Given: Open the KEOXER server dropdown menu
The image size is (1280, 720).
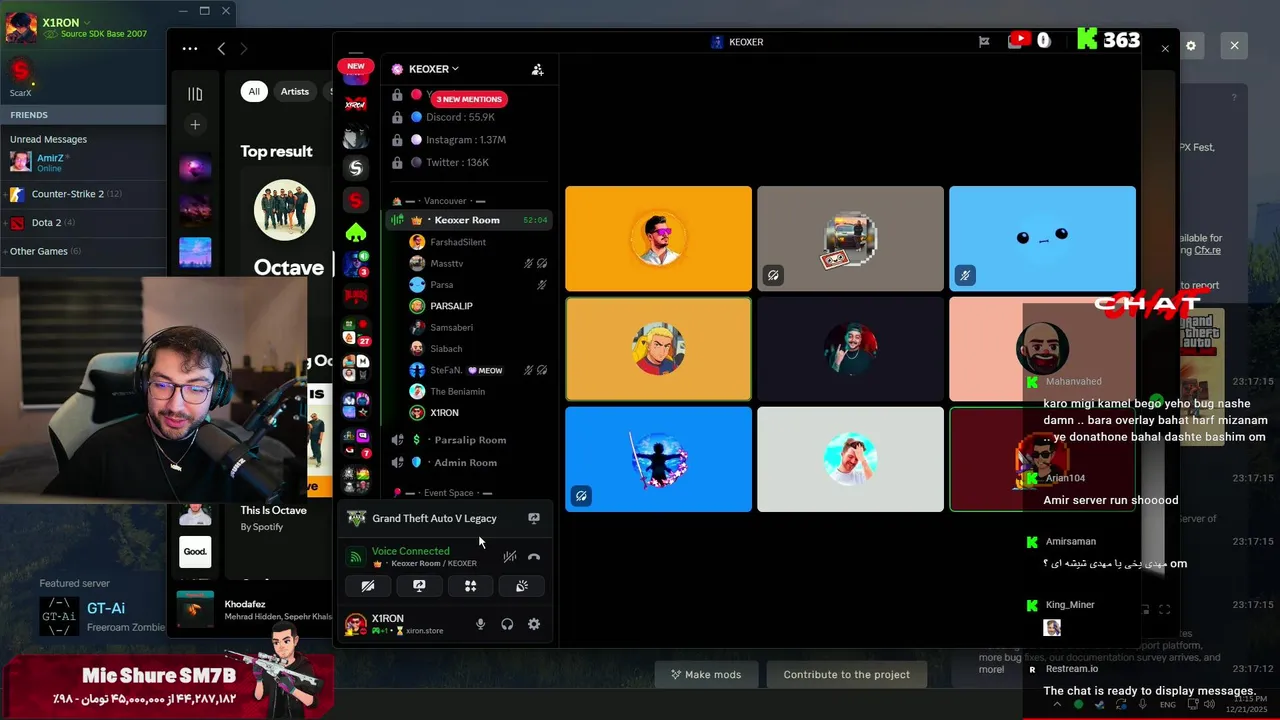Looking at the screenshot, I should click(x=434, y=69).
